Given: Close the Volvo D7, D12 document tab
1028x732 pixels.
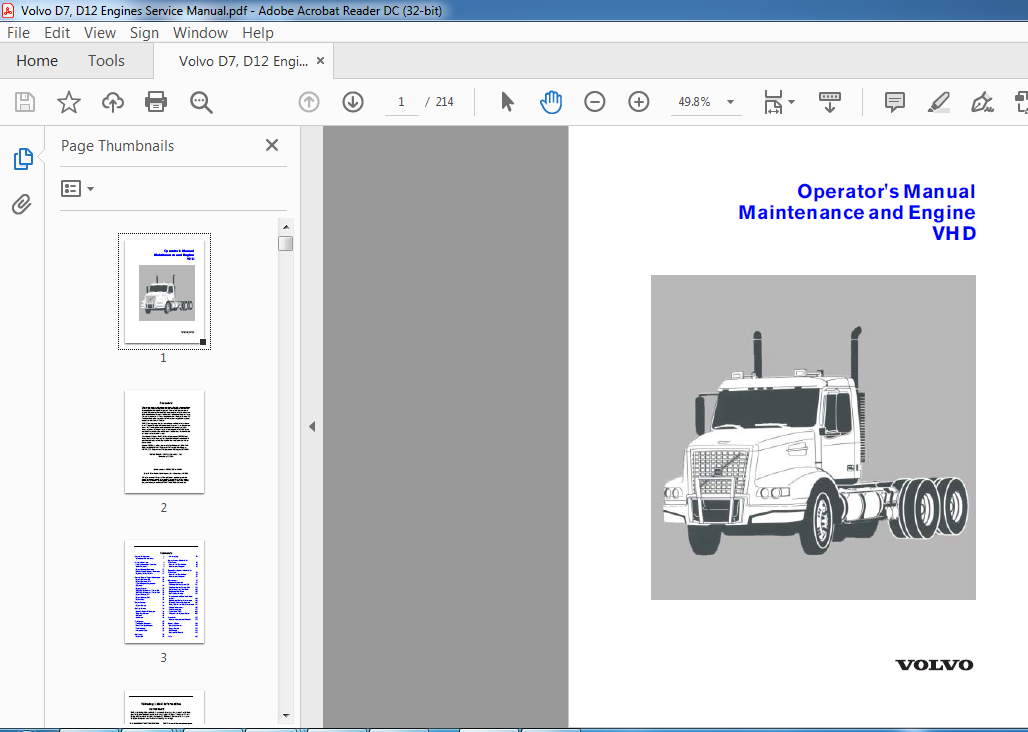Looking at the screenshot, I should click(x=321, y=60).
